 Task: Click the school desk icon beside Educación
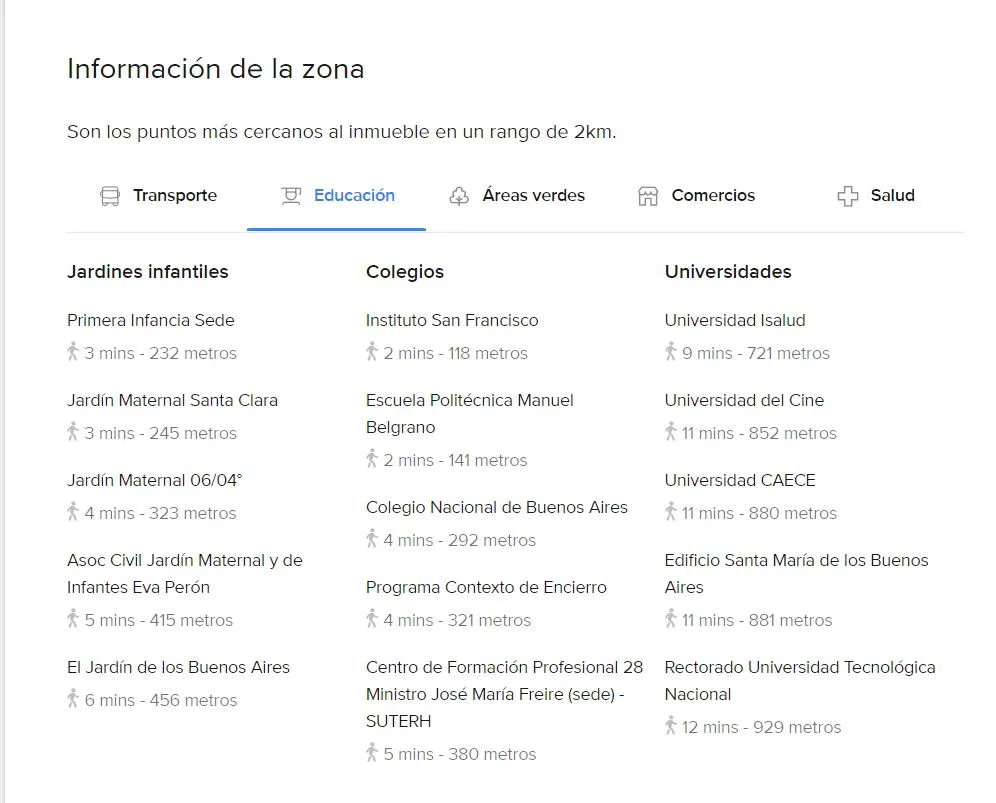(291, 196)
